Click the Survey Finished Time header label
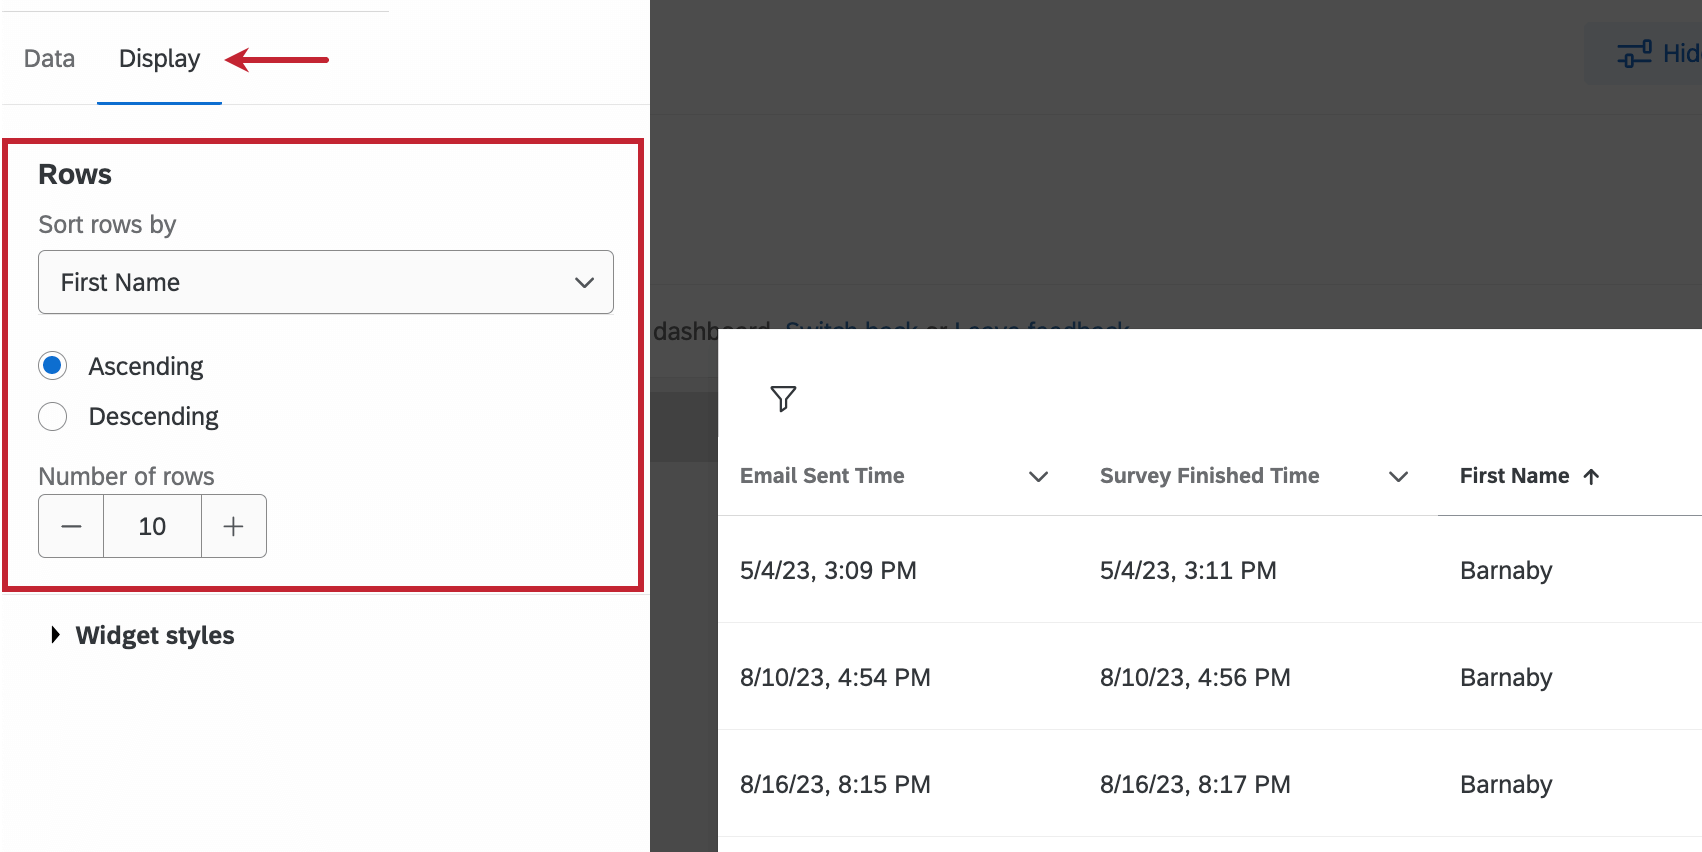 [x=1209, y=476]
